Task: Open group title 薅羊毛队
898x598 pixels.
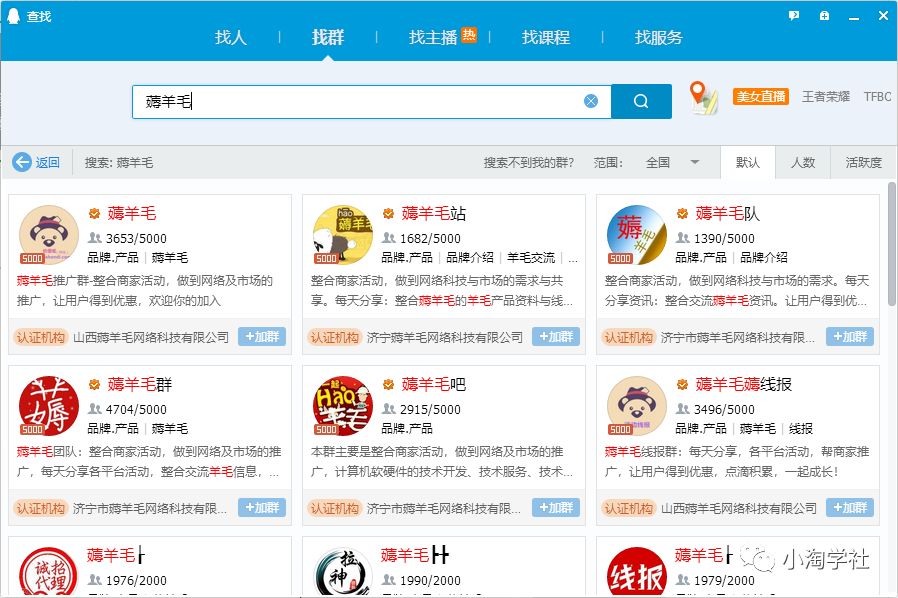Action: tap(727, 214)
